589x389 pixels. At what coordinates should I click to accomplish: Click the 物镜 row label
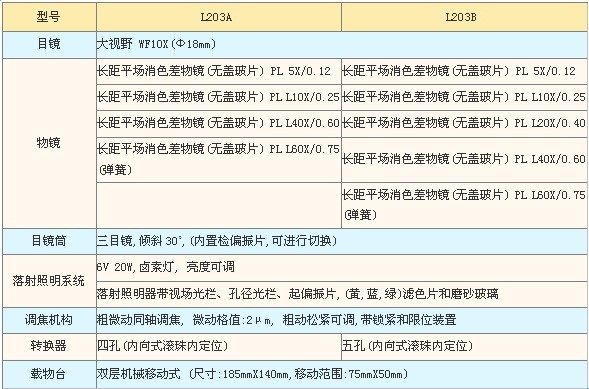coord(49,143)
